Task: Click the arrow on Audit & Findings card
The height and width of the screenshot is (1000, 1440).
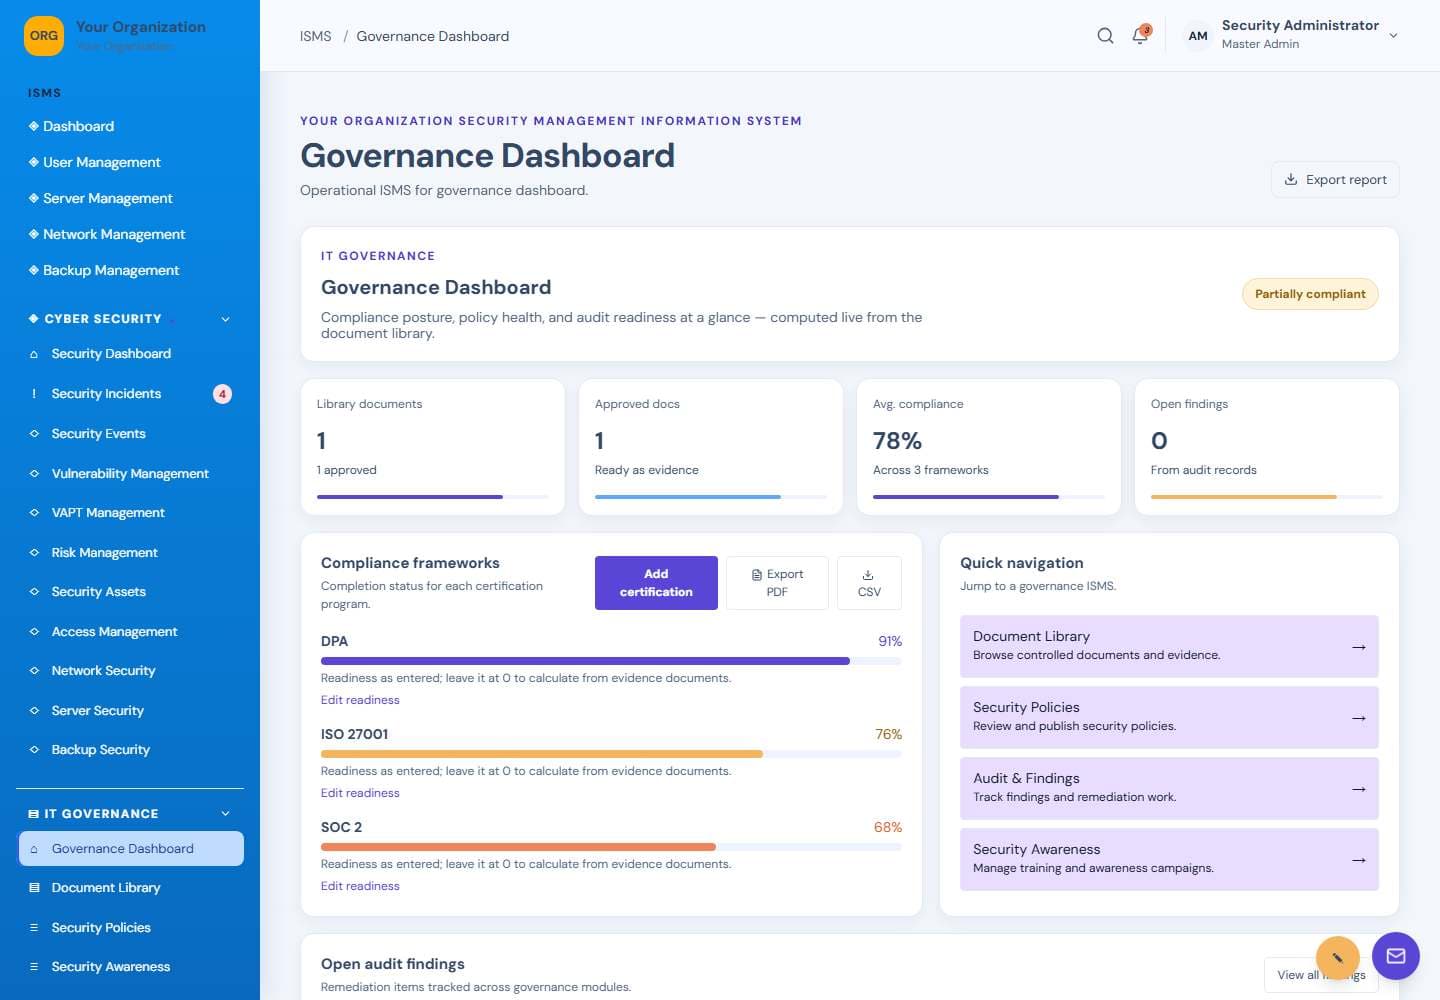Action: [x=1358, y=789]
